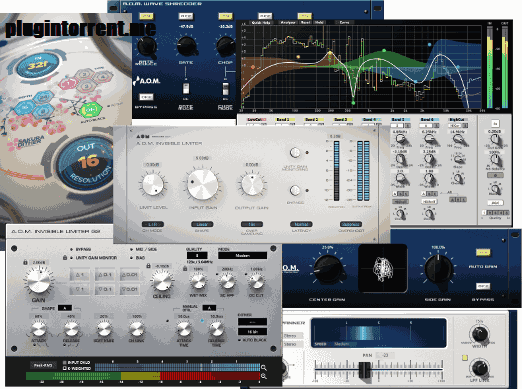Check the INPUT CHILD checkbox in the G2 meter
Viewport: 522px width, 389px height.
pos(65,362)
